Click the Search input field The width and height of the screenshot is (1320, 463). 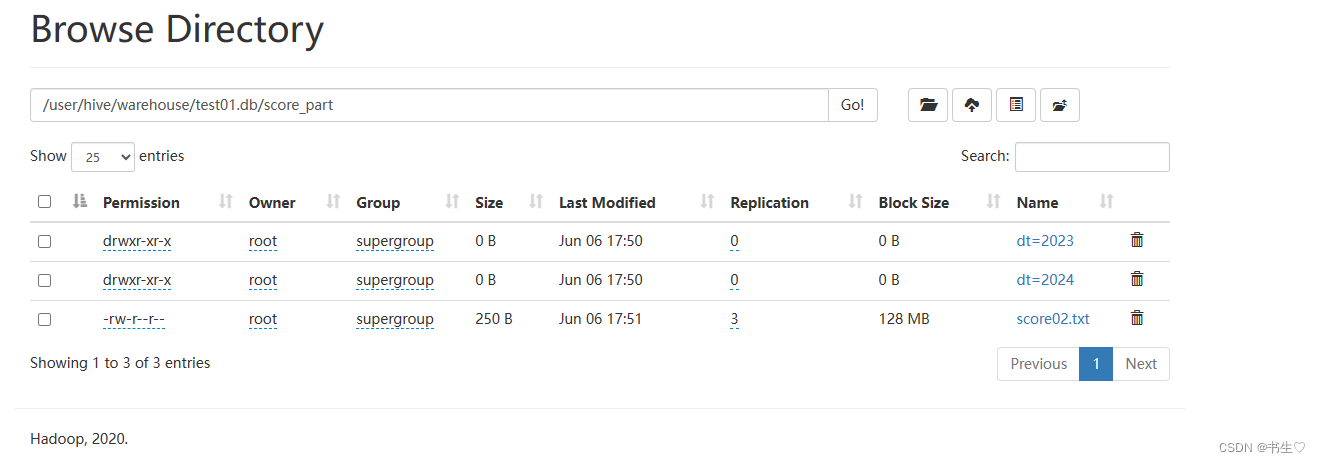click(1092, 157)
